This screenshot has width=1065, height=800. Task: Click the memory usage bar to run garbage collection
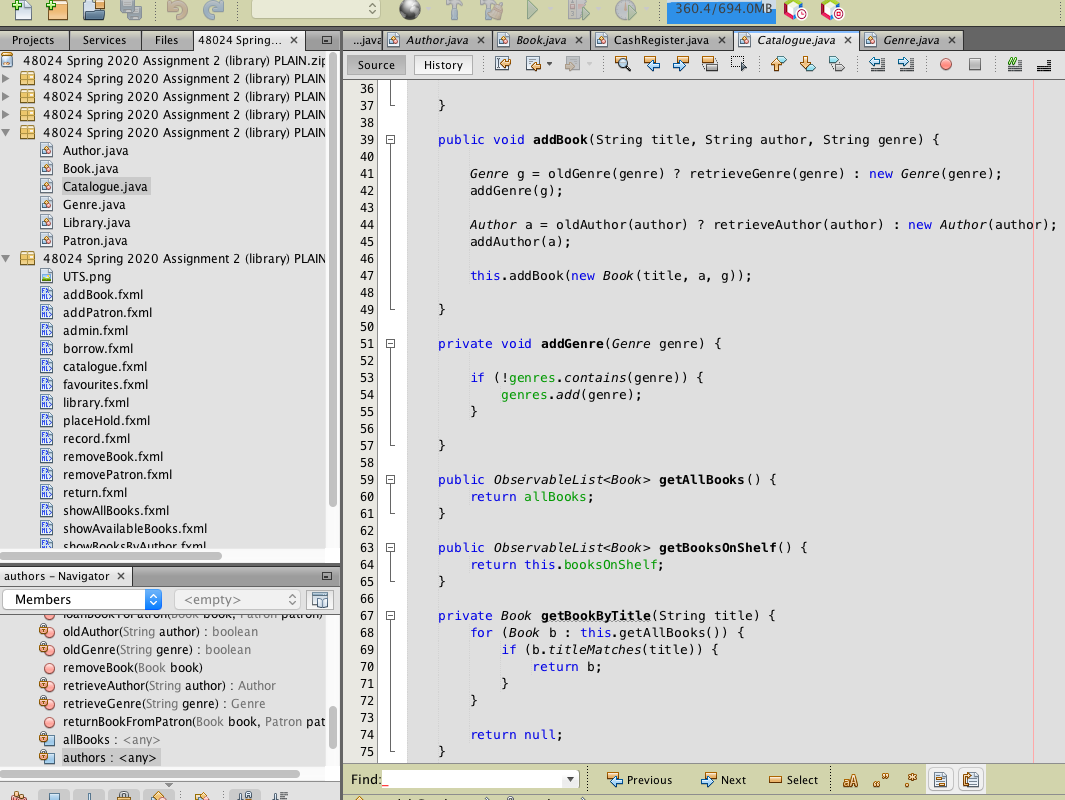[x=720, y=12]
